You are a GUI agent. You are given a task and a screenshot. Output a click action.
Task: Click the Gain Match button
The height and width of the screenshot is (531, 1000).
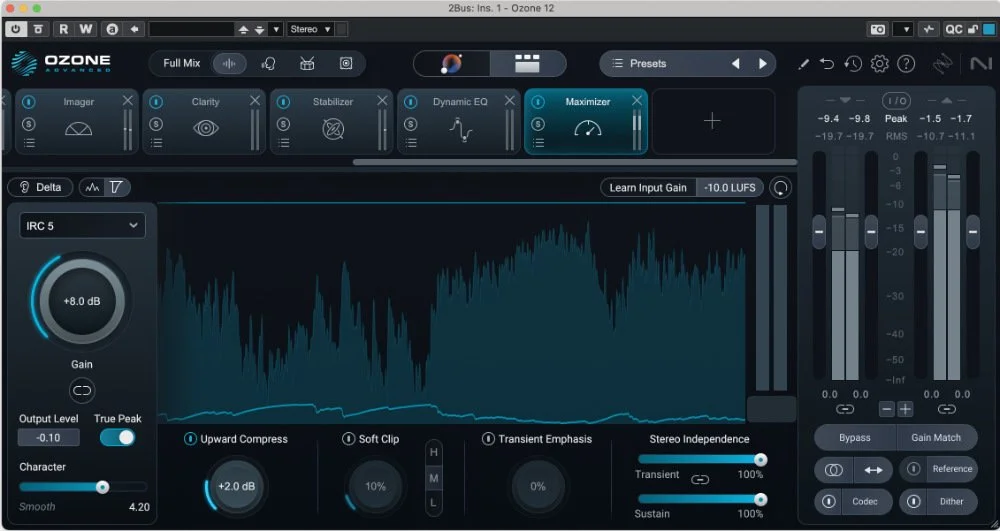point(936,438)
